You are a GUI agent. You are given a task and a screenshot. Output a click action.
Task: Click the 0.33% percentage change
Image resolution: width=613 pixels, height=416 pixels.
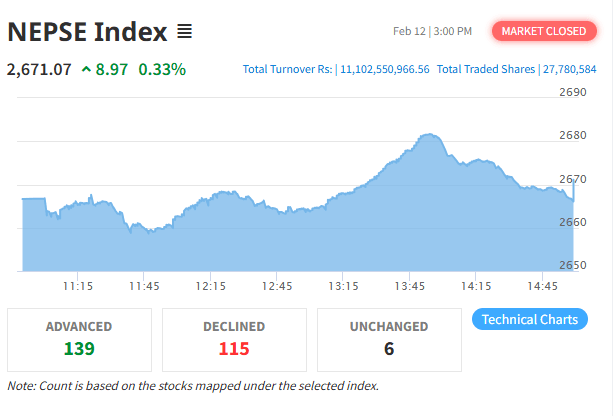[162, 70]
